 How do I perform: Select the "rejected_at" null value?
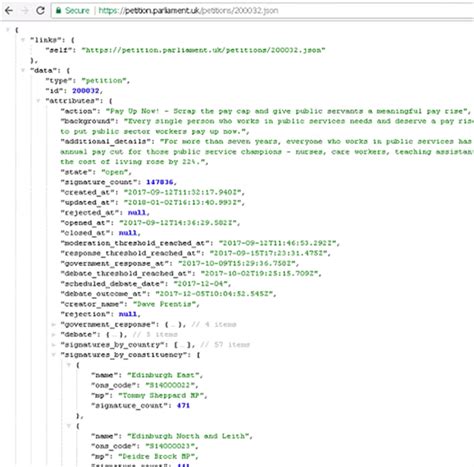[137, 213]
